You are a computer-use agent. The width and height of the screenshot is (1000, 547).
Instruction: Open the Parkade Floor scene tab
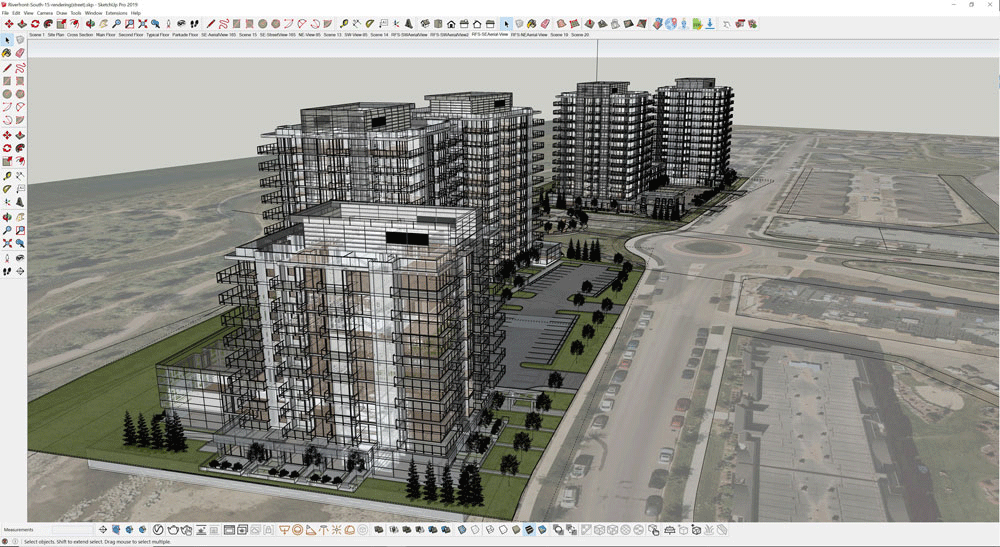[x=185, y=34]
